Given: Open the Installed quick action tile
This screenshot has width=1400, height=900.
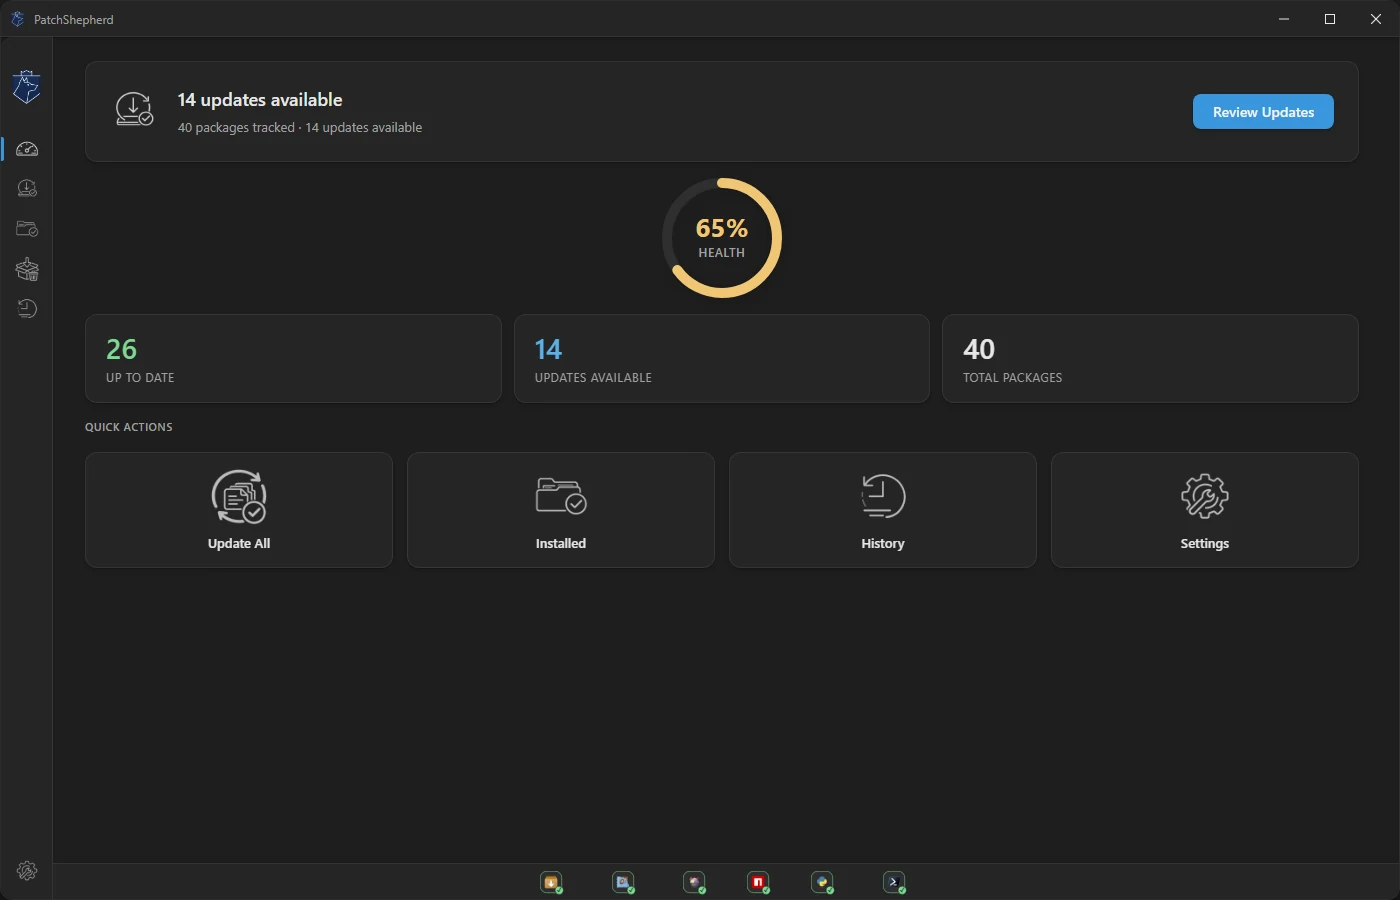Looking at the screenshot, I should (561, 510).
